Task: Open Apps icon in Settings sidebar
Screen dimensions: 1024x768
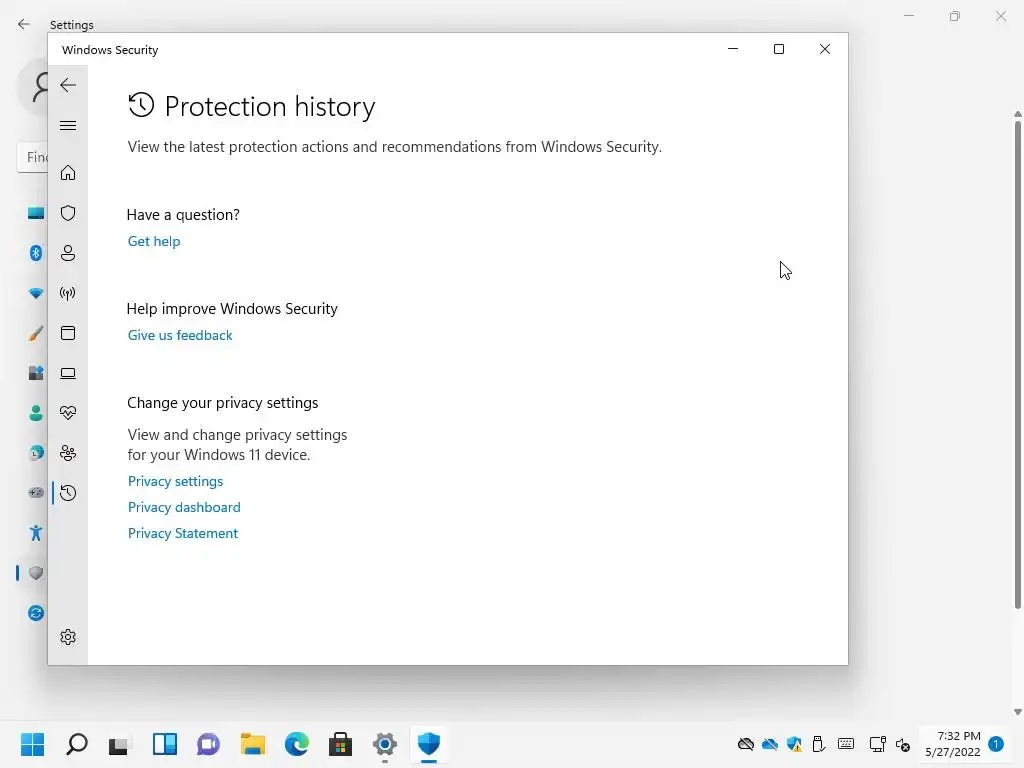Action: tap(36, 373)
